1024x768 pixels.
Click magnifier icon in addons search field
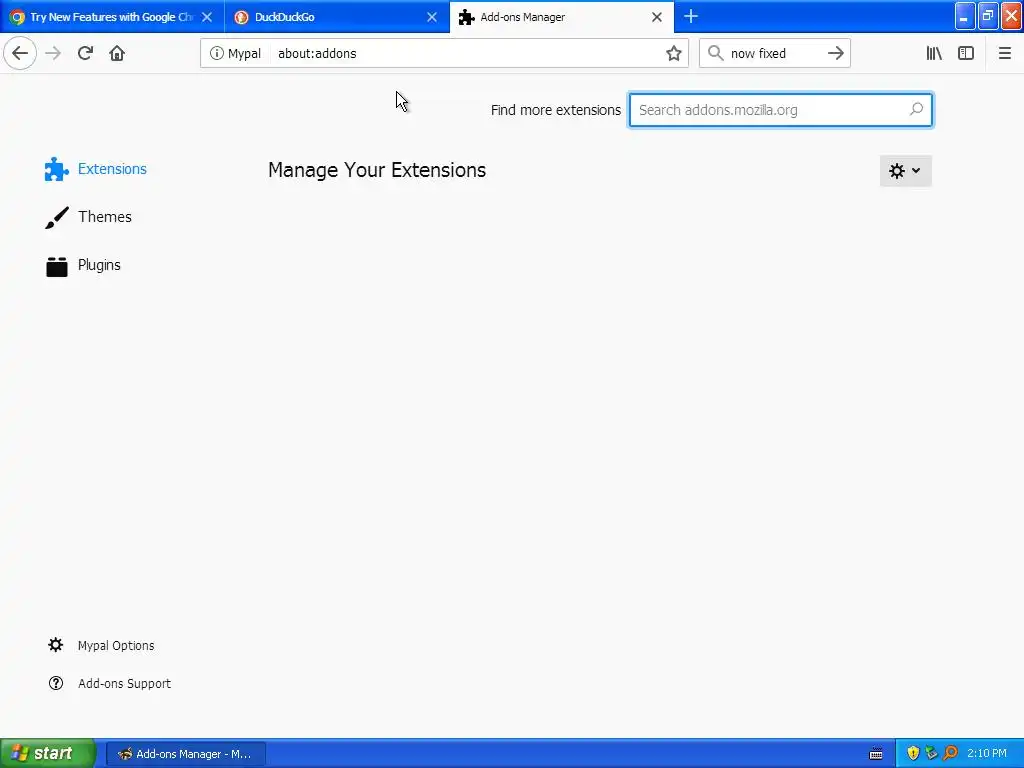click(916, 109)
